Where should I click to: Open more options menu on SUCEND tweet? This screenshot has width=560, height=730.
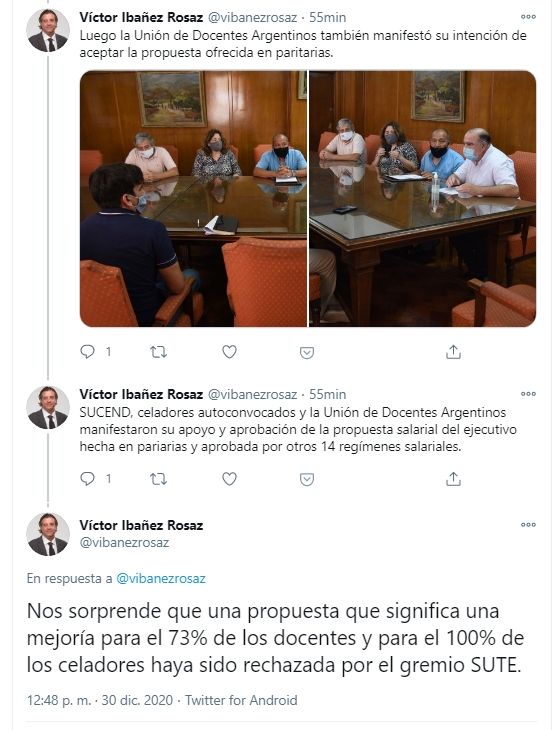point(528,394)
